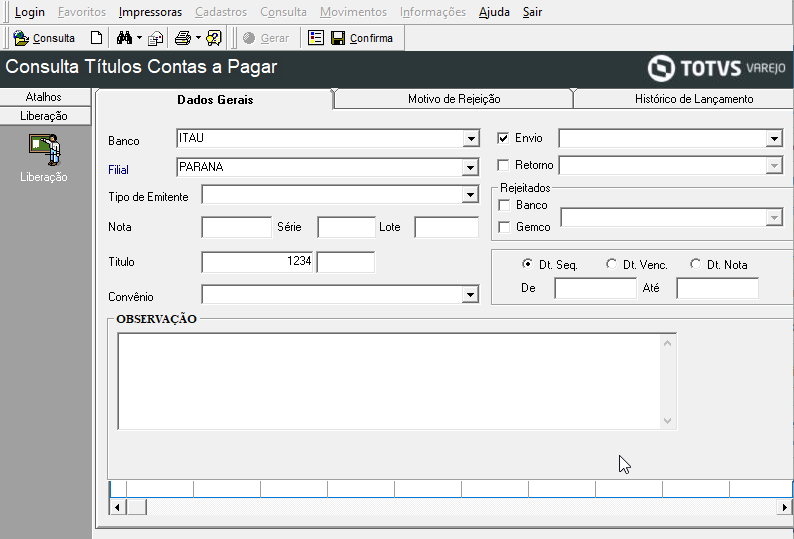This screenshot has width=794, height=539.
Task: Click the De date input field
Action: point(596,288)
